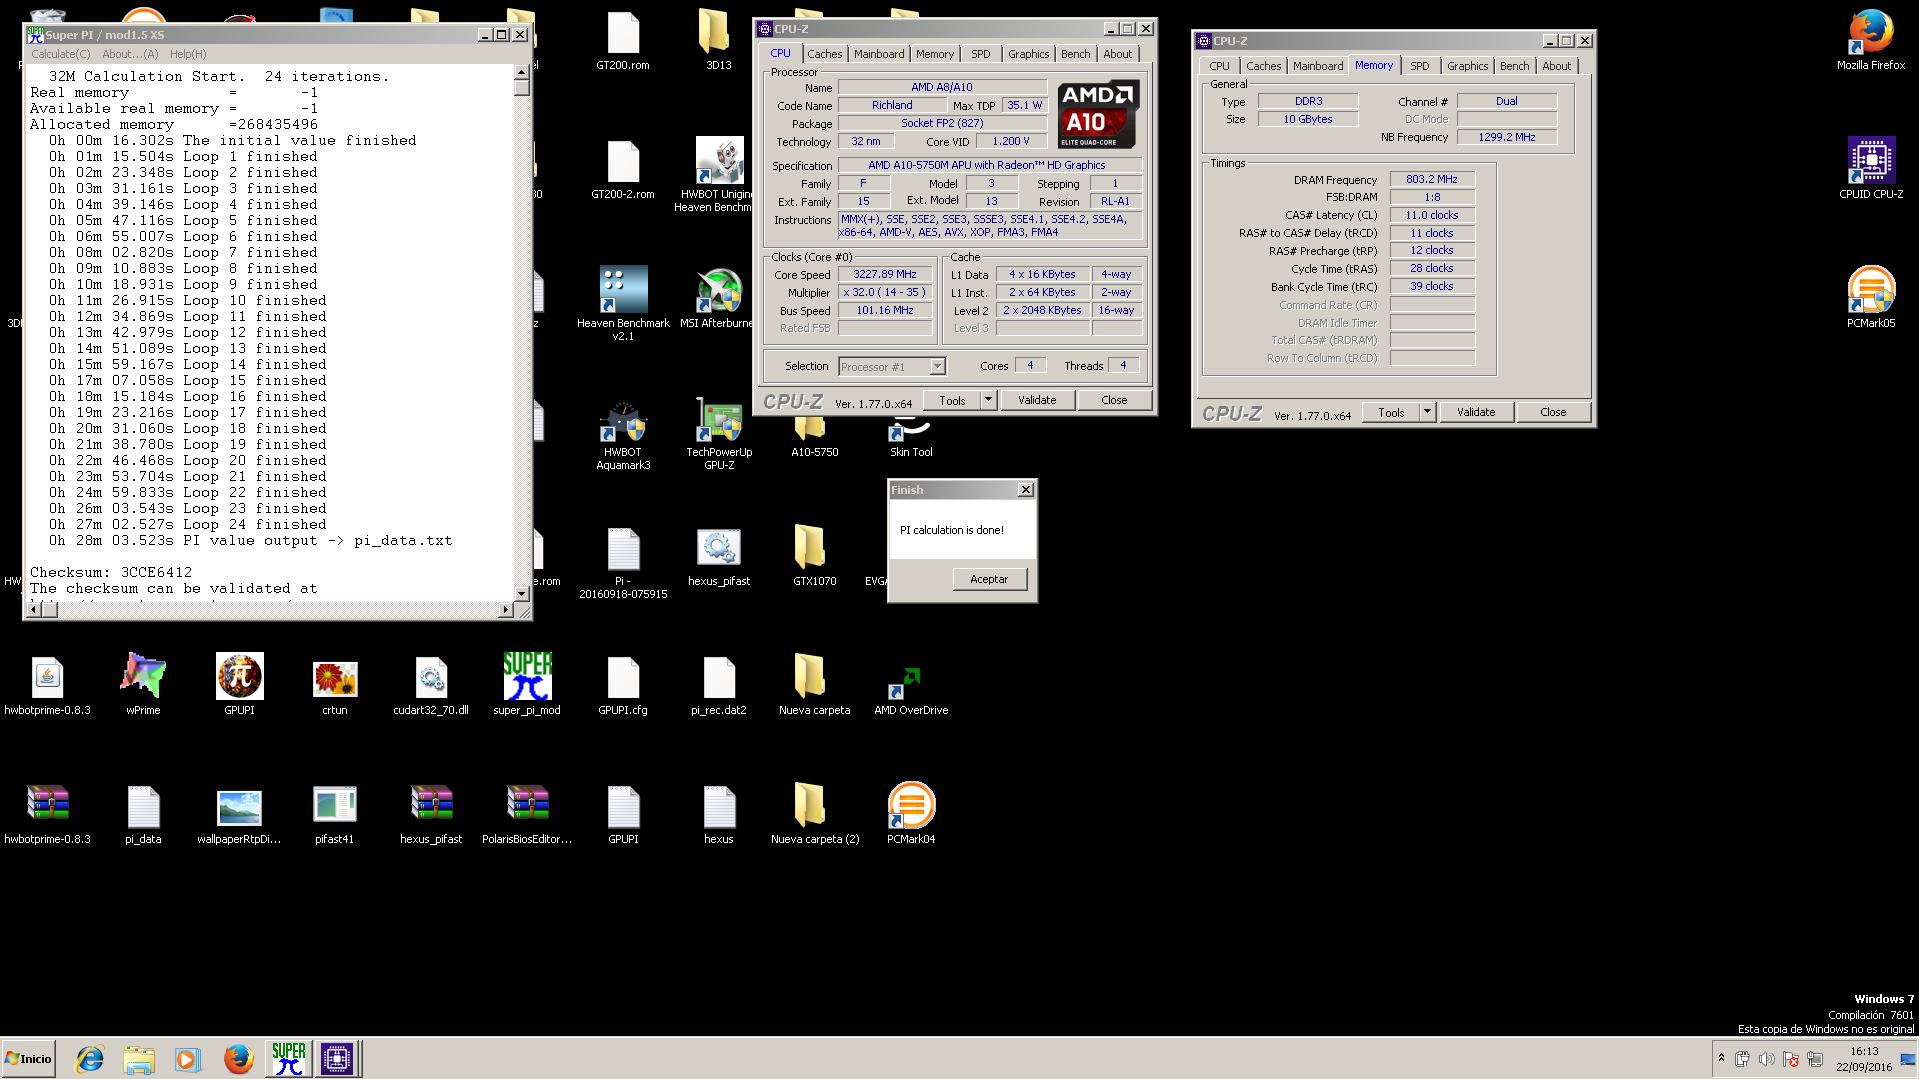1919x1079 pixels.
Task: Open the GT200-2.rom file icon
Action: tap(623, 168)
